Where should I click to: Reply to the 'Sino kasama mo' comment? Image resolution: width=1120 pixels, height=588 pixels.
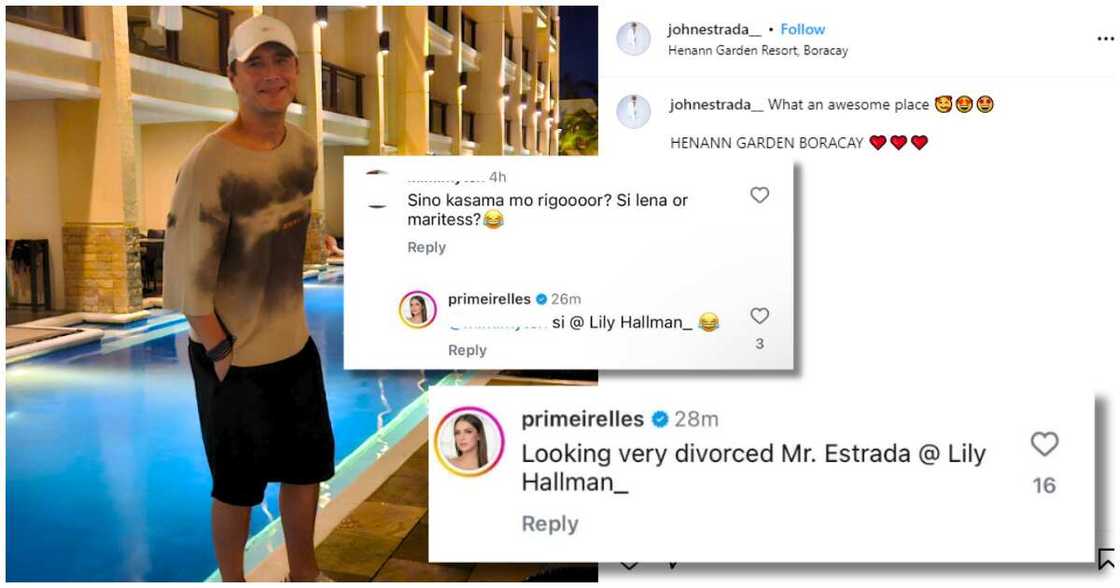[426, 247]
